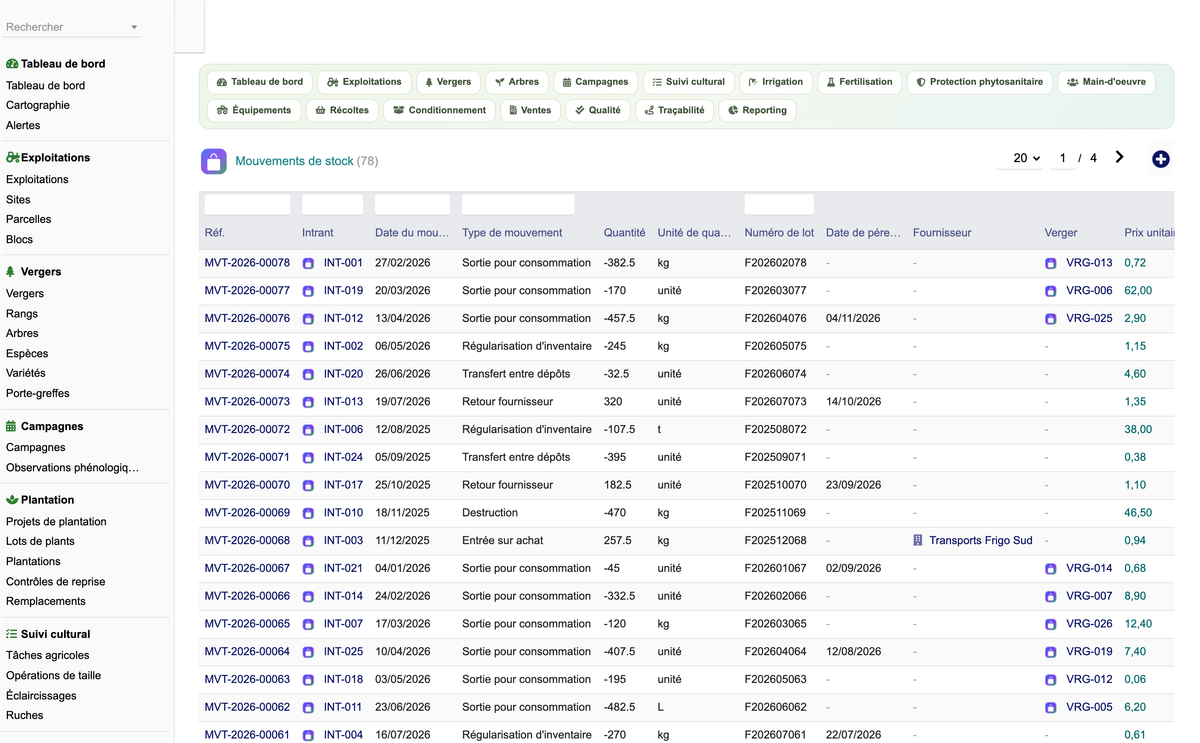Open the Arbres top tab
This screenshot has height=743, width=1200.
(x=517, y=82)
